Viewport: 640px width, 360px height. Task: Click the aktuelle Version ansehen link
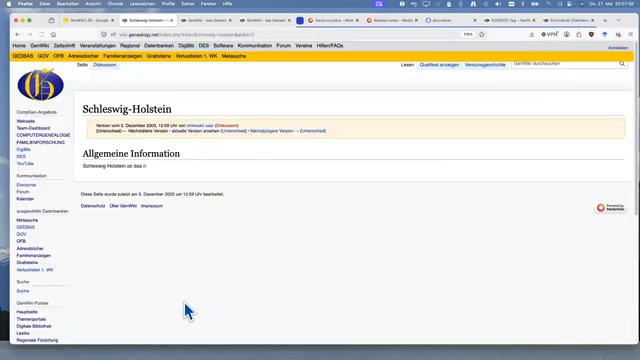tap(196, 131)
